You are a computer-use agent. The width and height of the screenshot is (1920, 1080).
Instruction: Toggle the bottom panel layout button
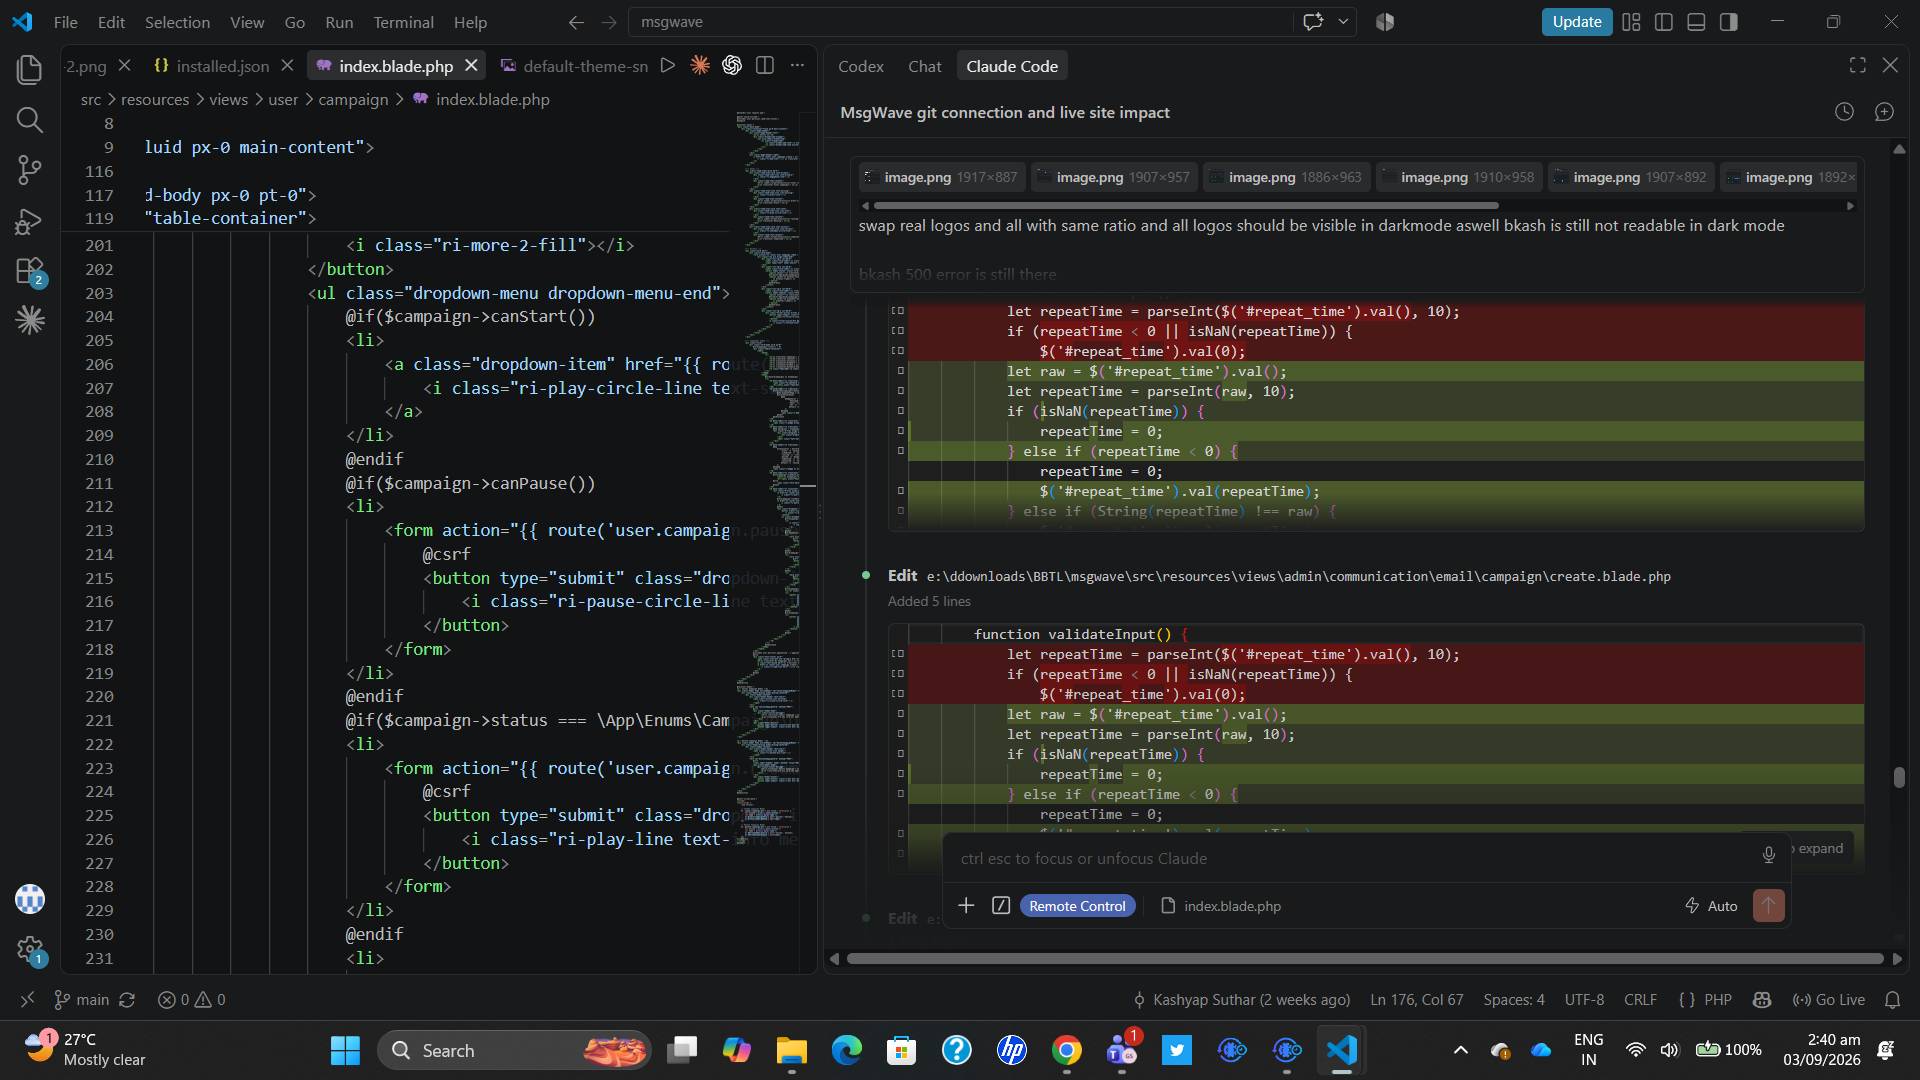point(1696,21)
